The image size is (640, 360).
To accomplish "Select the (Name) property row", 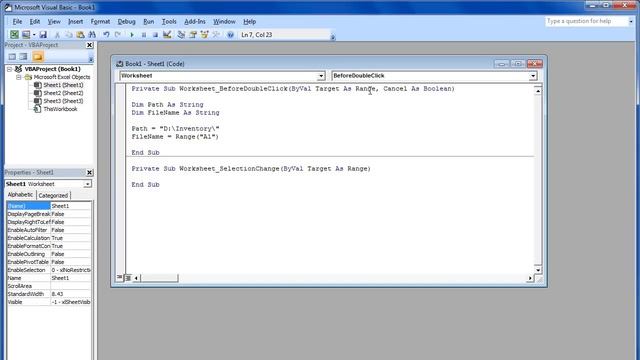I will coord(49,206).
